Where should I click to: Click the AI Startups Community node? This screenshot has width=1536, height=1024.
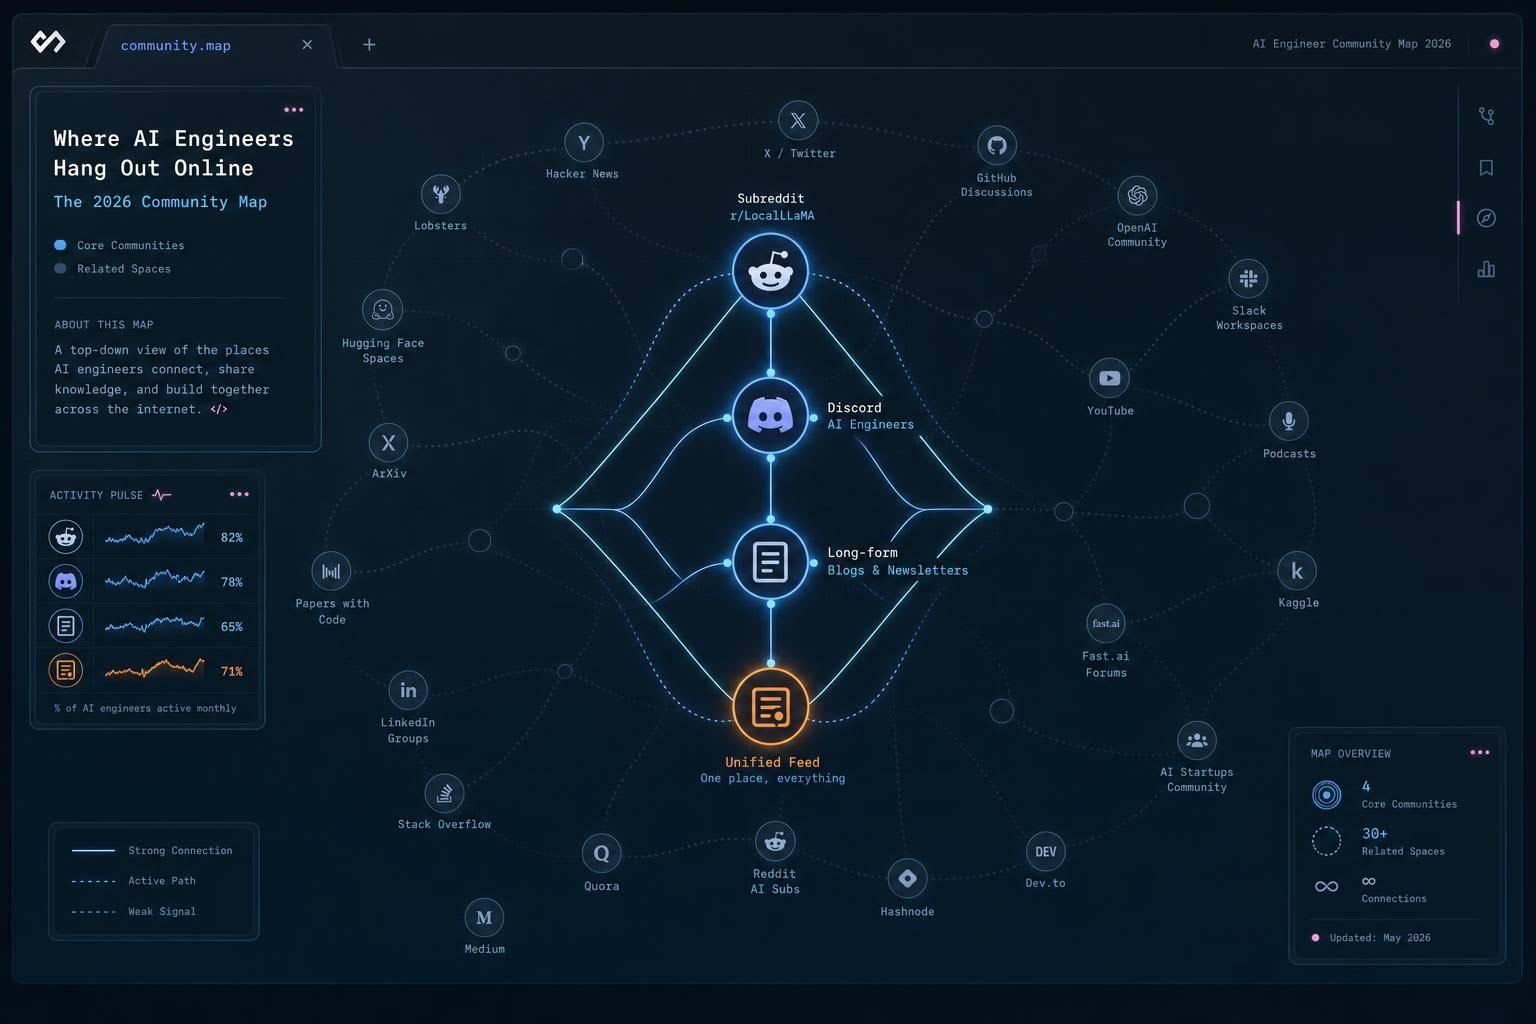1197,741
